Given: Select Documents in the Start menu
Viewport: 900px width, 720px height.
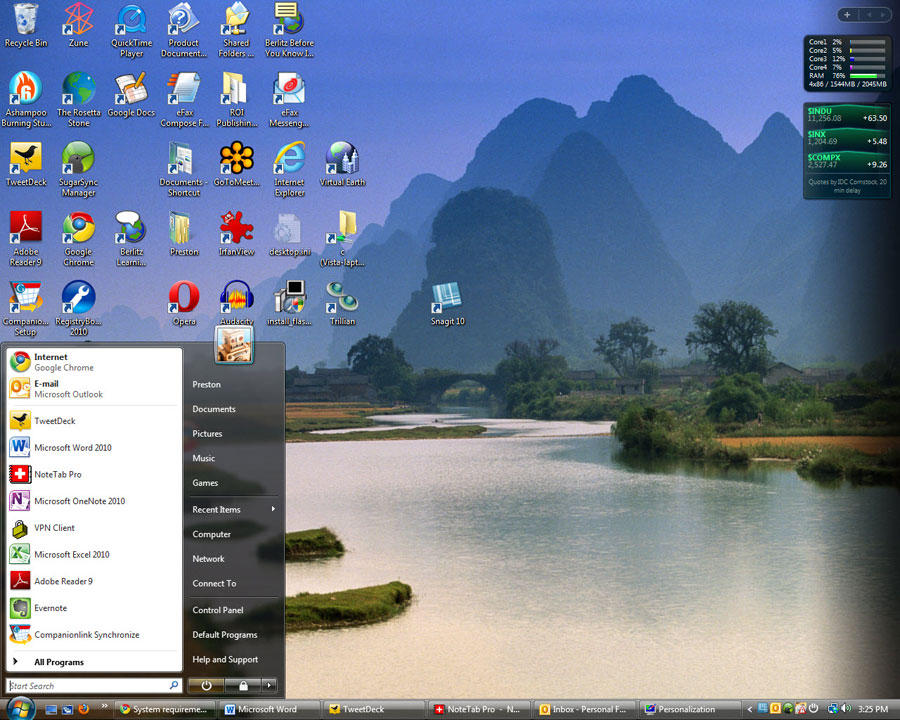Looking at the screenshot, I should pyautogui.click(x=214, y=408).
